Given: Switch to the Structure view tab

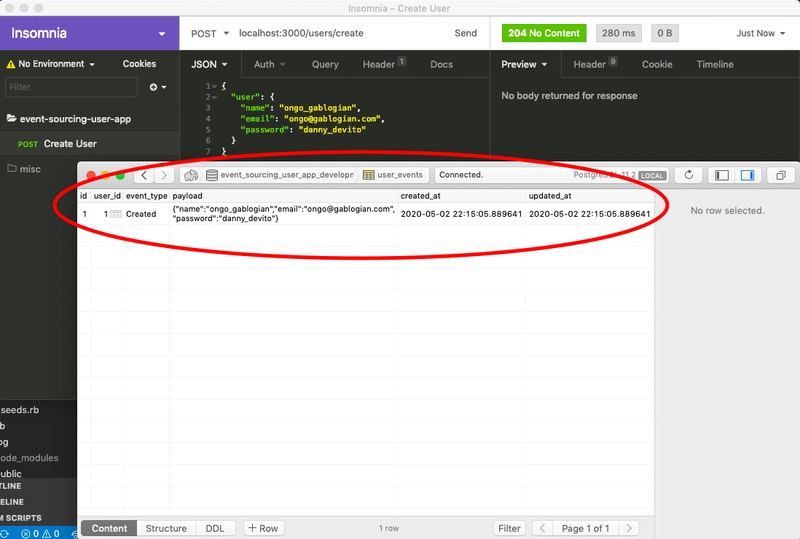Looking at the screenshot, I should pyautogui.click(x=166, y=528).
